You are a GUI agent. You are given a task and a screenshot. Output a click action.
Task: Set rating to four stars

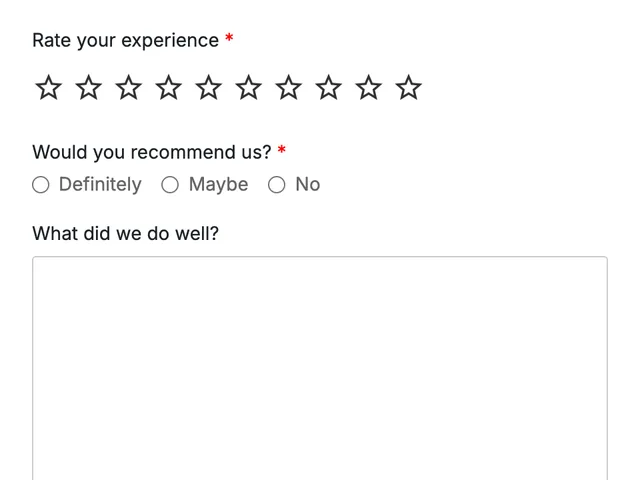point(169,87)
